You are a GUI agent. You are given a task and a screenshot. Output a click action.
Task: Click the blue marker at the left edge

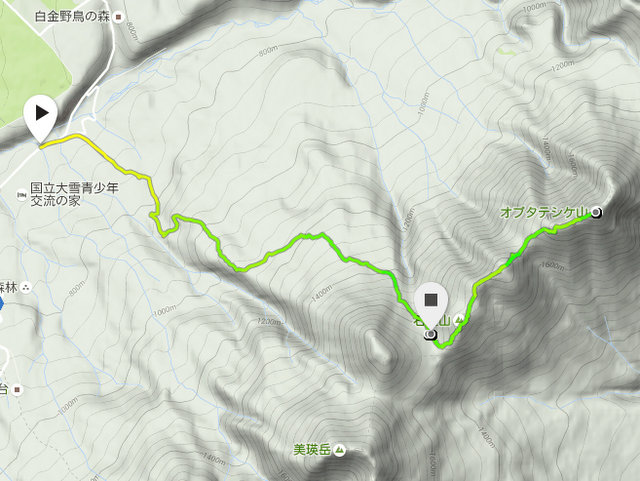[1, 304]
